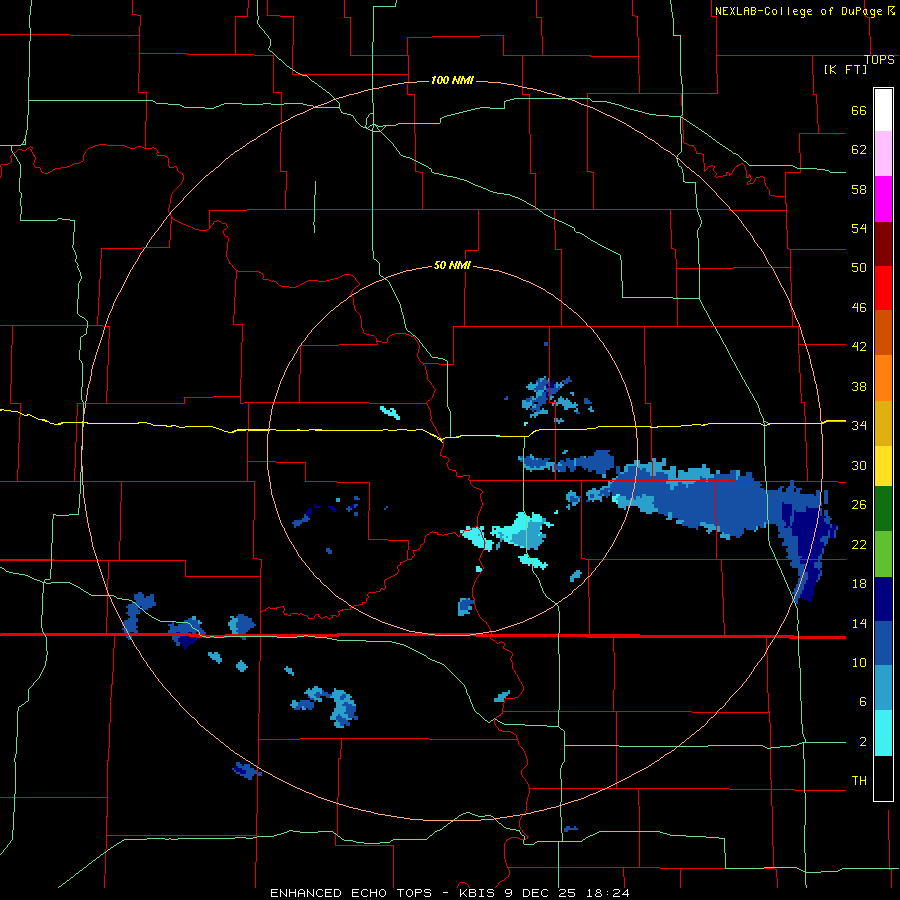Select the bright red legend swatch
The height and width of the screenshot is (900, 900).
click(883, 288)
